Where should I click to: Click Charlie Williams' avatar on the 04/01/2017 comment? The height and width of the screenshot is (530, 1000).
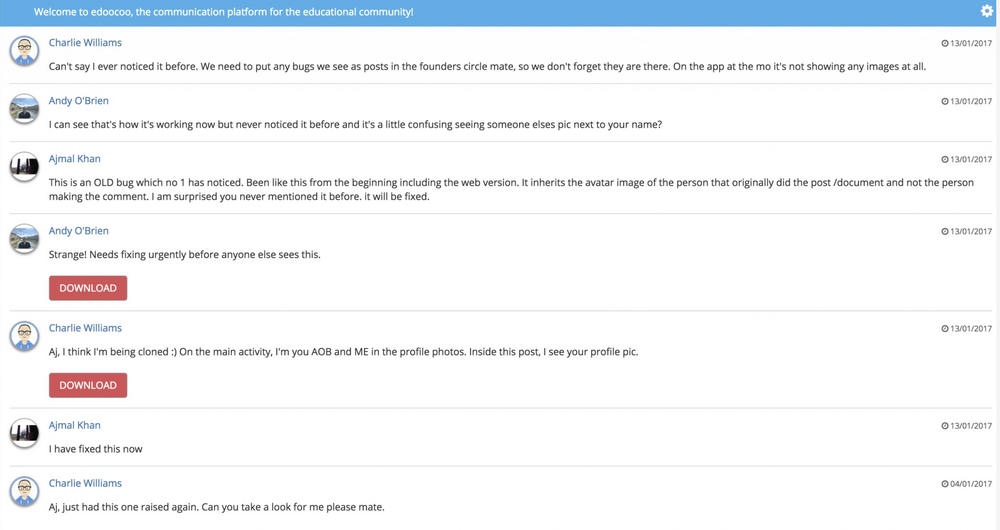[24, 492]
